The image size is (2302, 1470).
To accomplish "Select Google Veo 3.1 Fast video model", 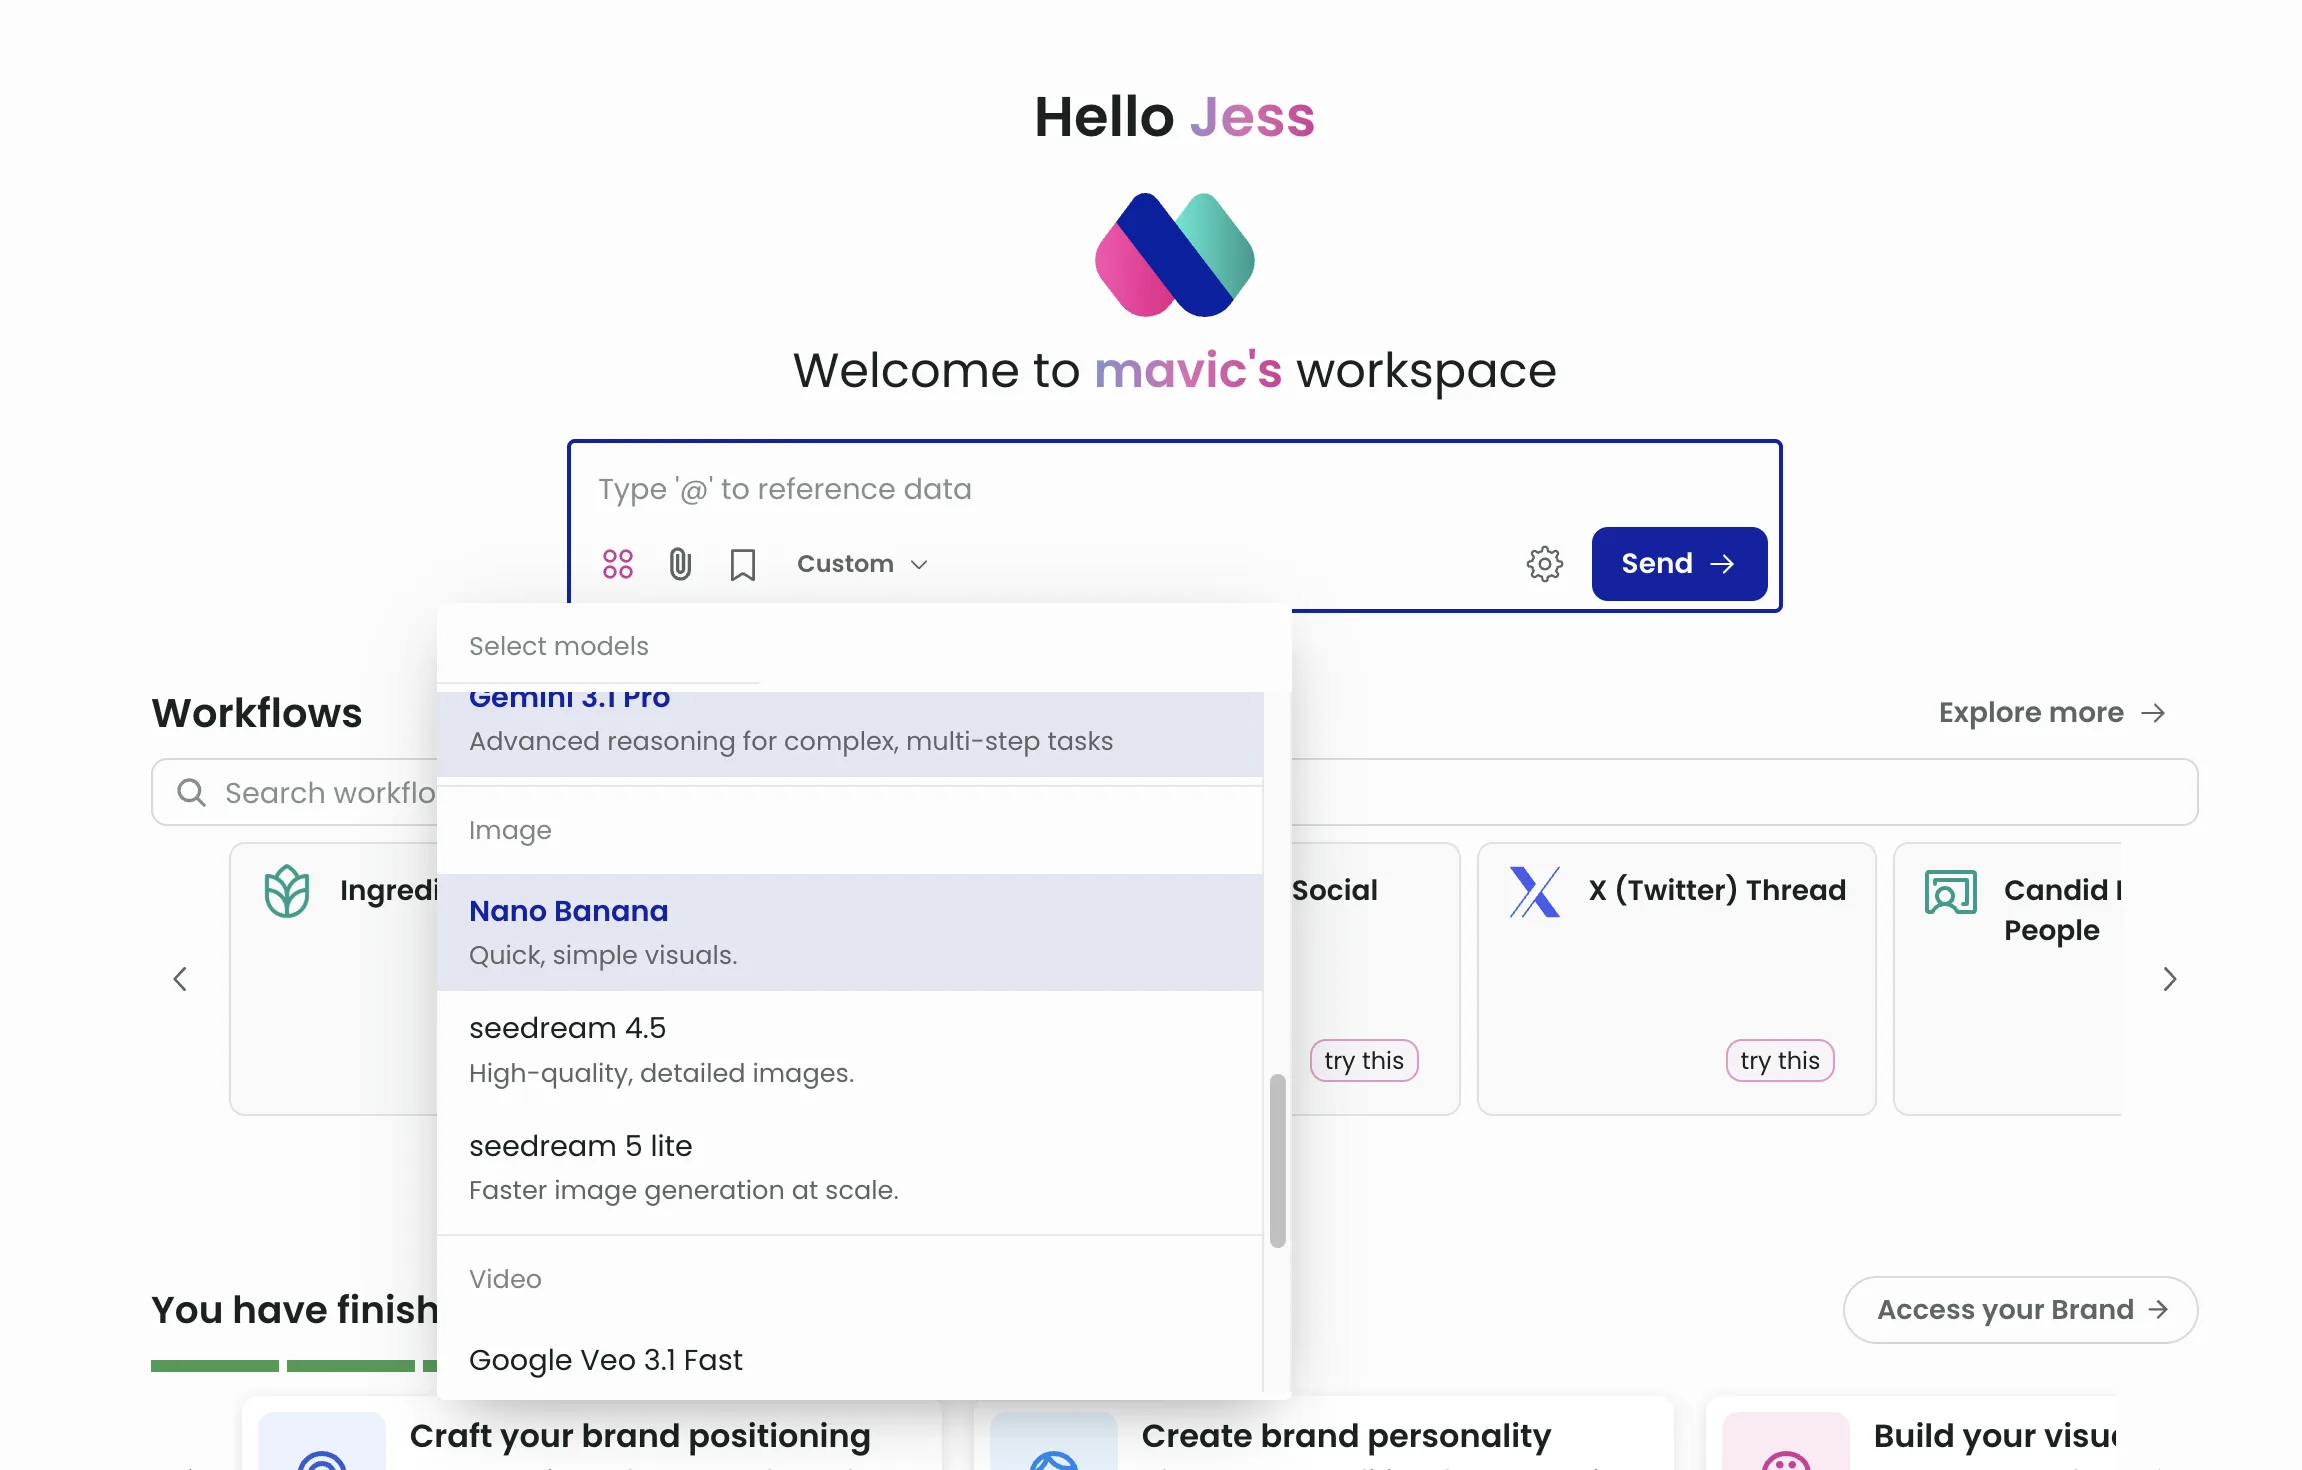I will [850, 1360].
